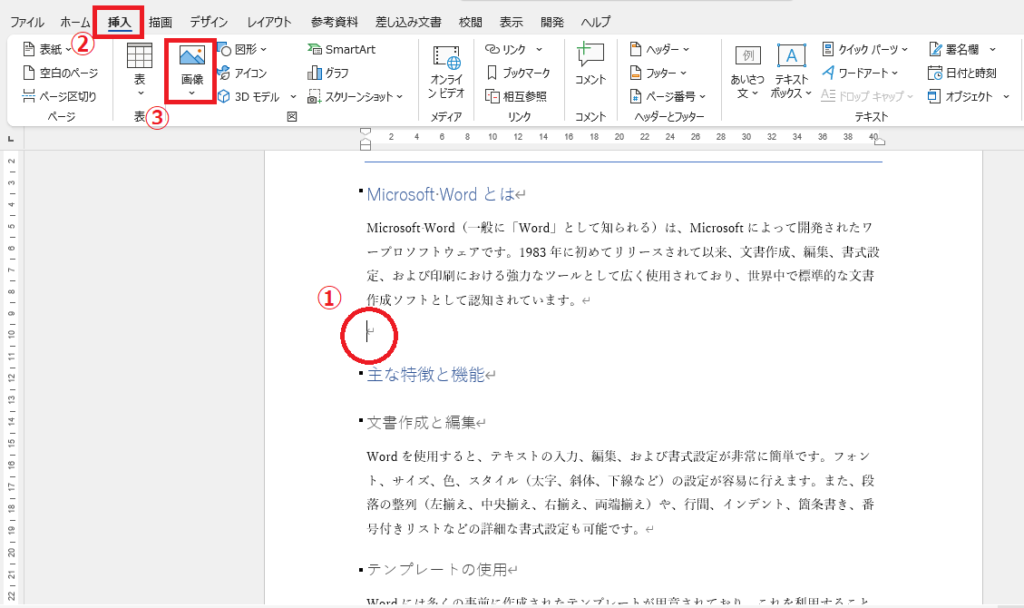Click the リンク hyperlink button

click(x=506, y=49)
